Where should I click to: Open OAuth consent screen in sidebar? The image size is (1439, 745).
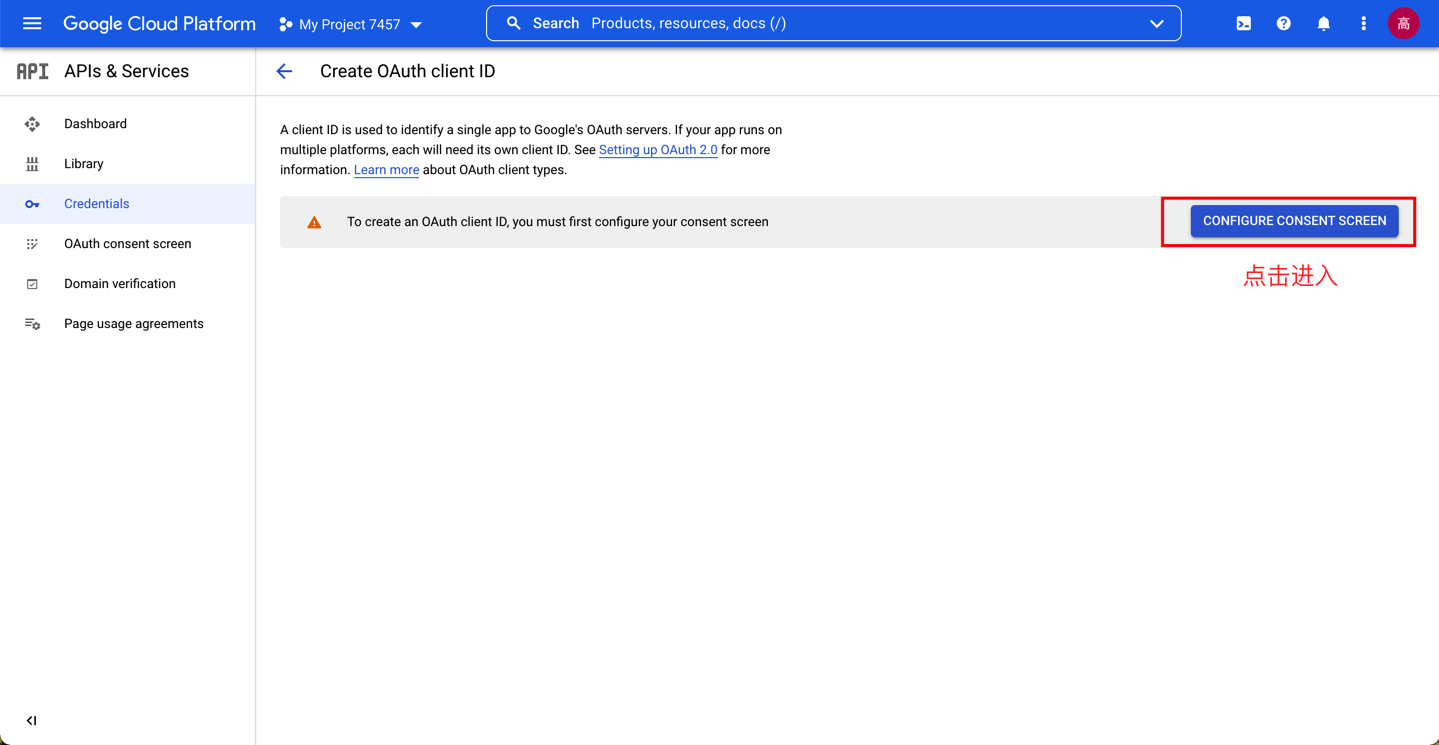click(x=128, y=244)
